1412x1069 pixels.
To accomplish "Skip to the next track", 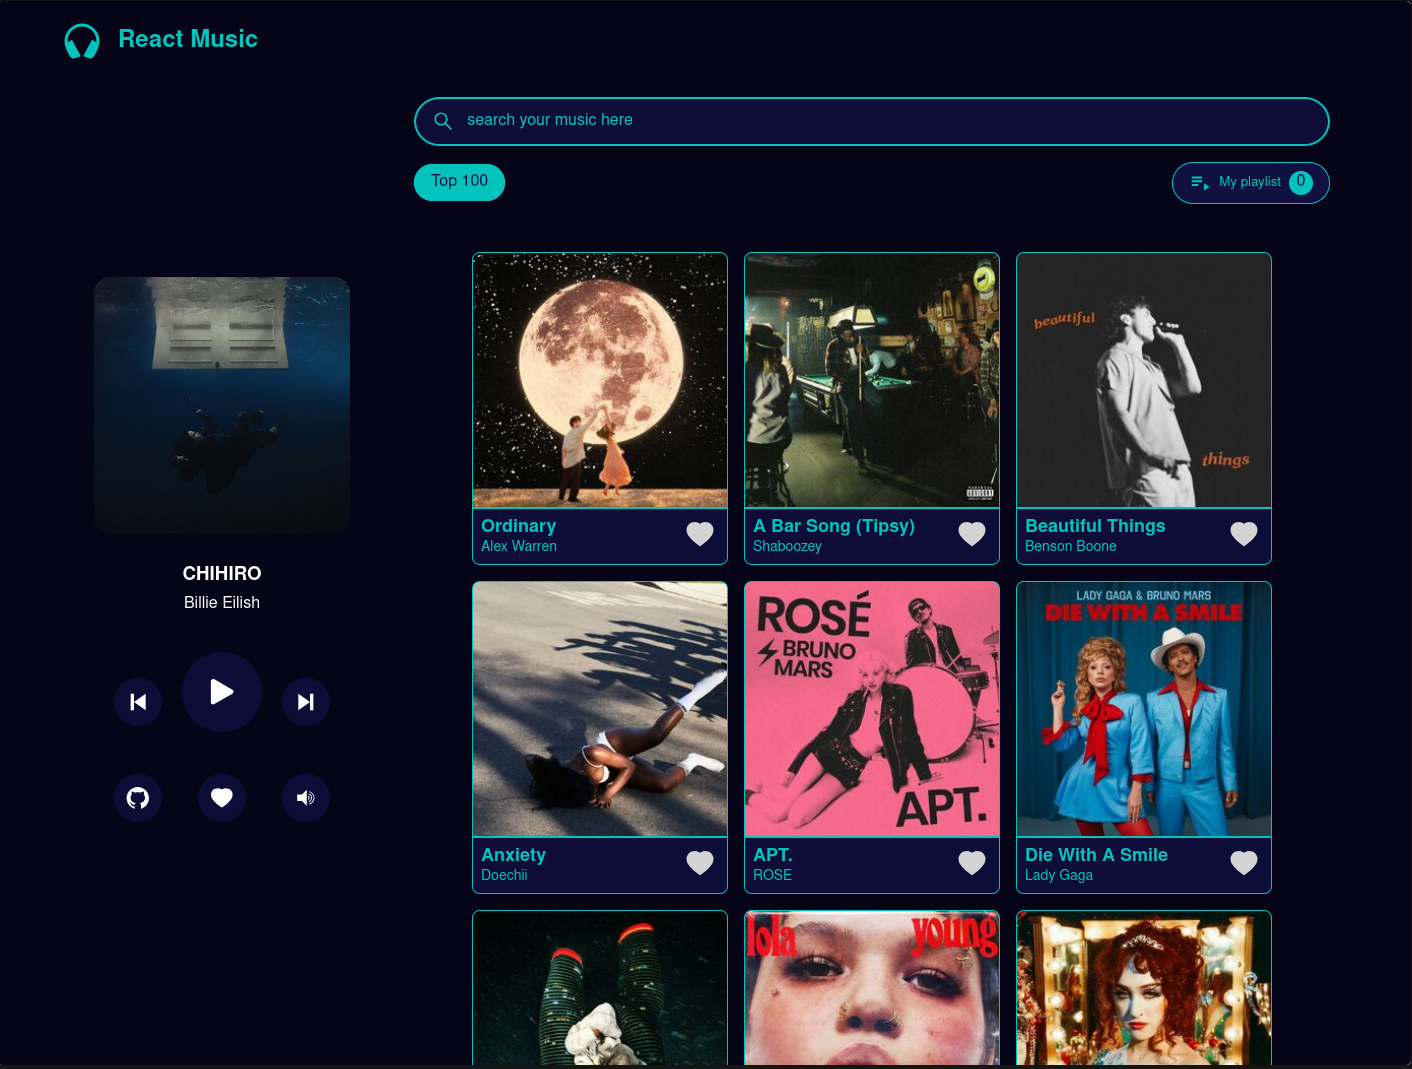I will tap(306, 702).
